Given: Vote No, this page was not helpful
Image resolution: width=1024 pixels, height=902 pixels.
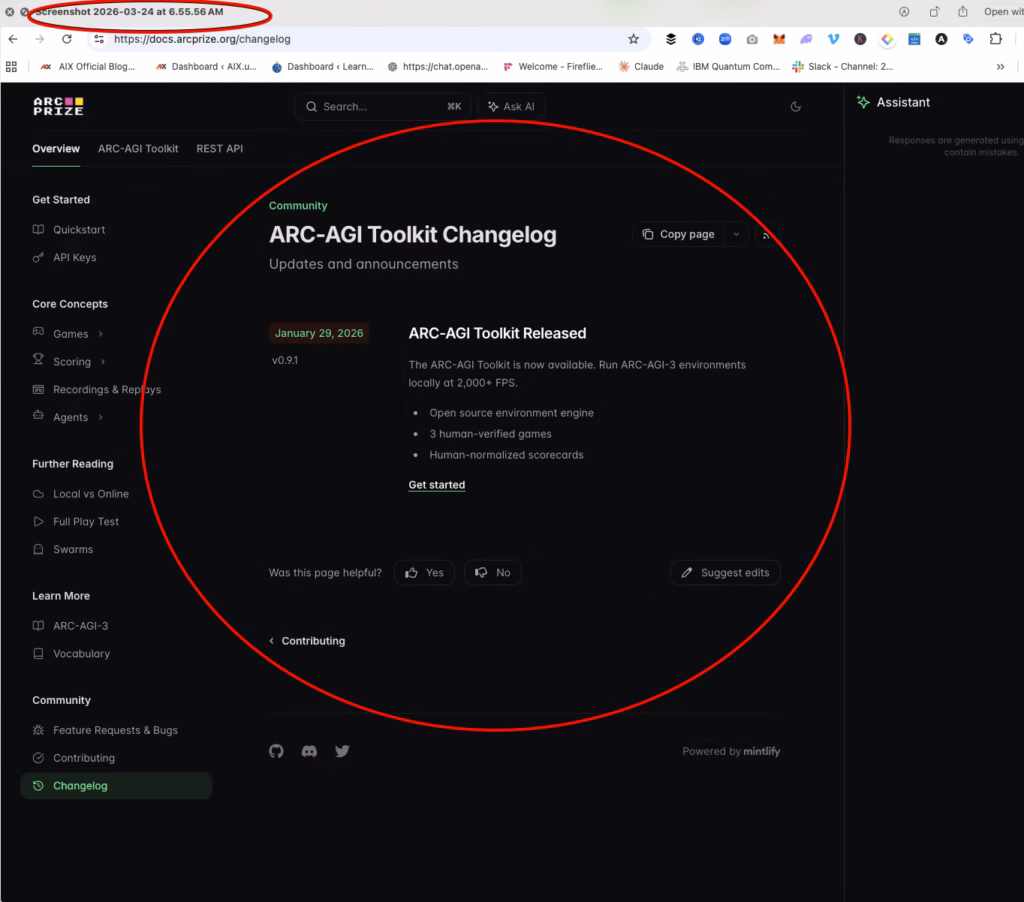Looking at the screenshot, I should pos(493,573).
